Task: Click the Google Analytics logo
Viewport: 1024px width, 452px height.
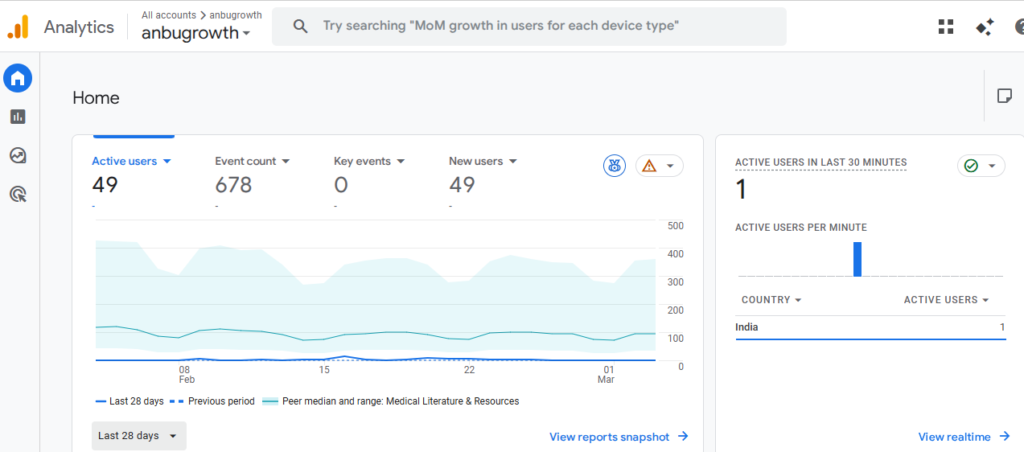Action: pyautogui.click(x=18, y=27)
